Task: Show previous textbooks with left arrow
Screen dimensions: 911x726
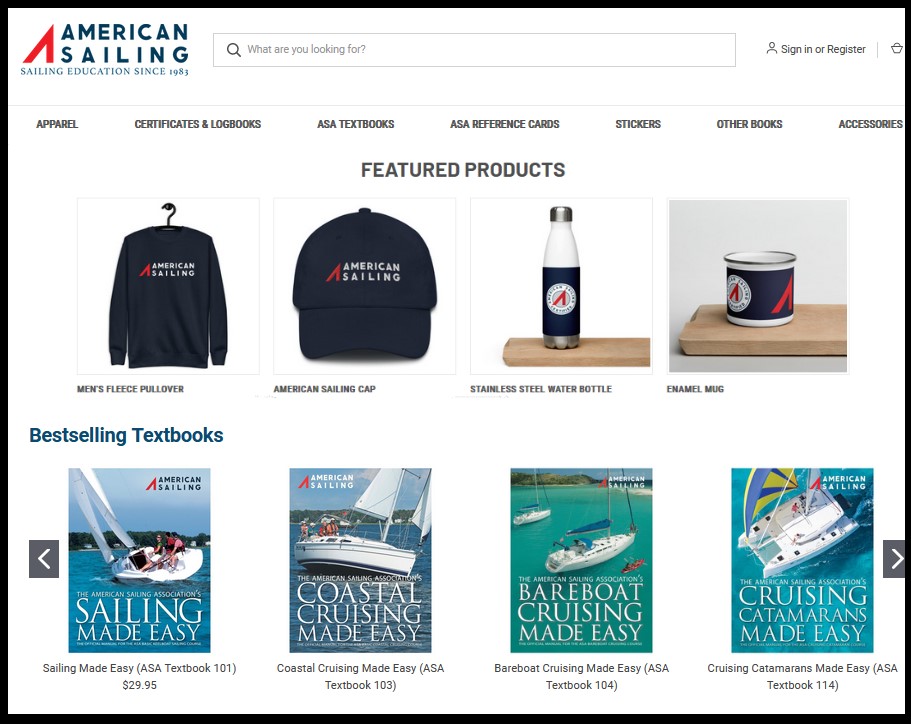Action: click(44, 559)
